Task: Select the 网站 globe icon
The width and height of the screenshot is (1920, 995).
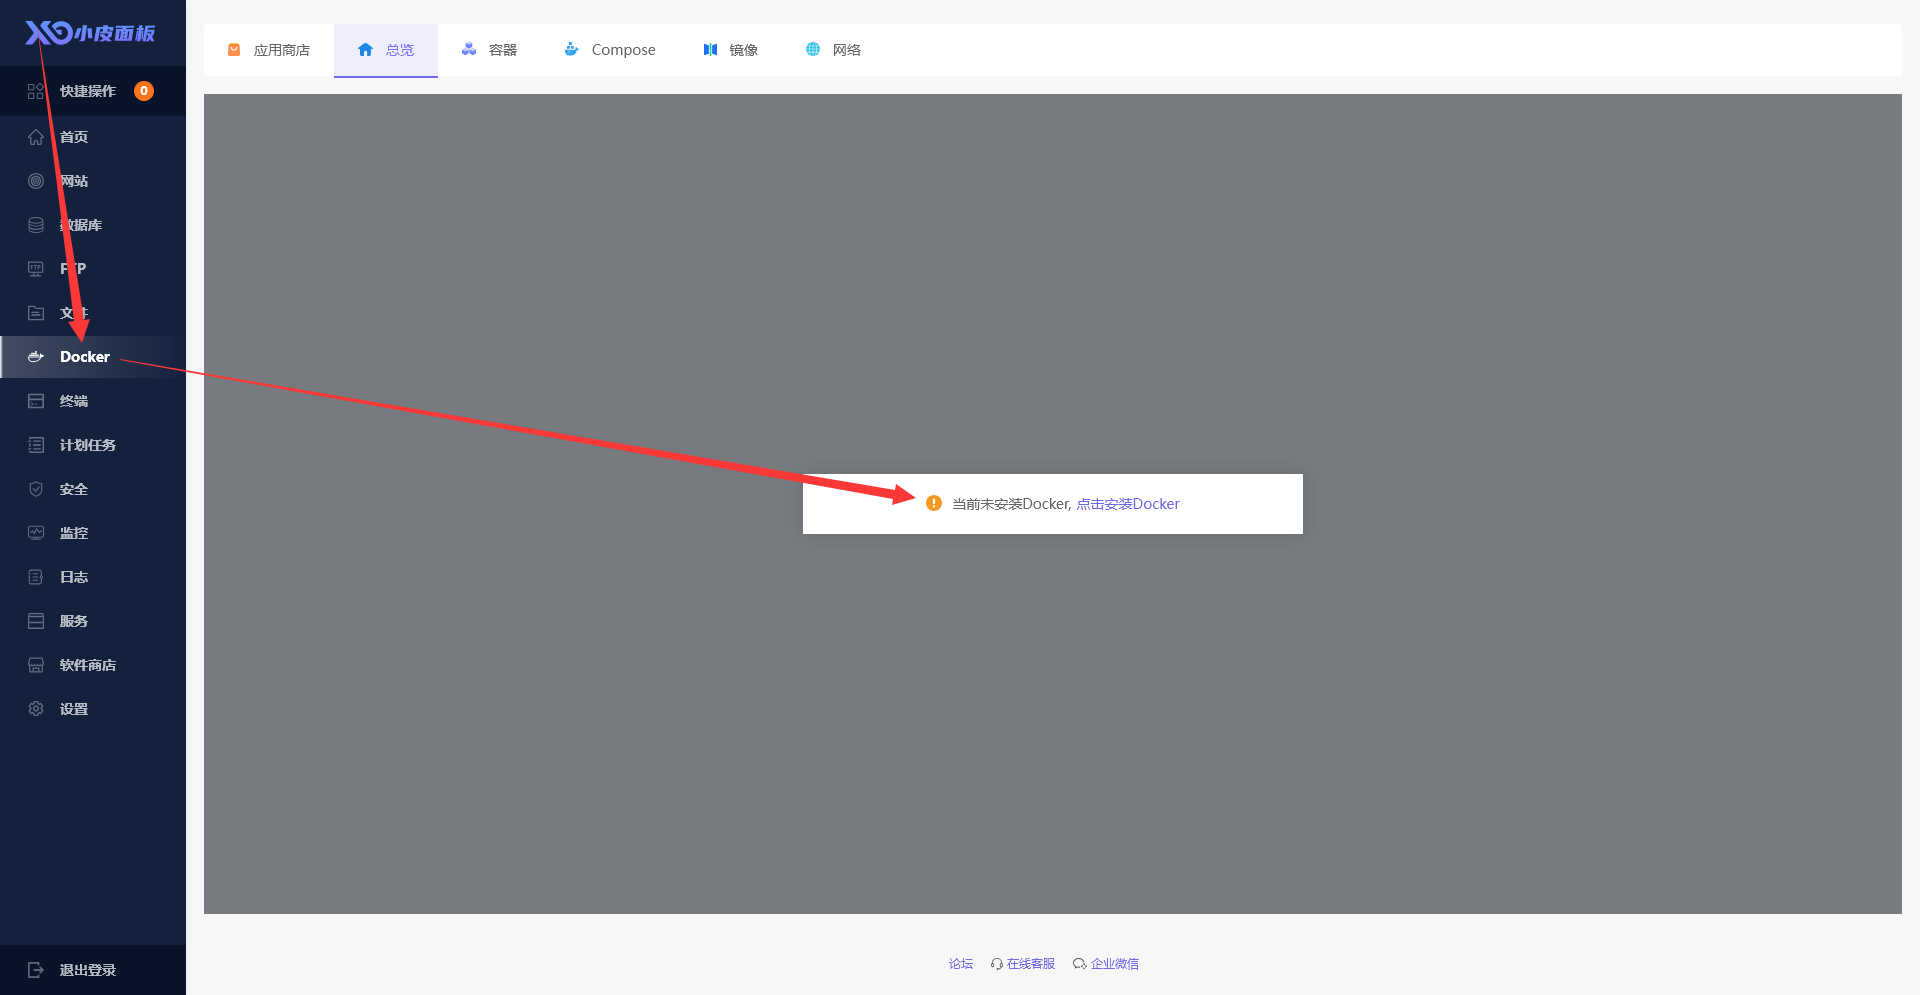Action: [x=36, y=181]
